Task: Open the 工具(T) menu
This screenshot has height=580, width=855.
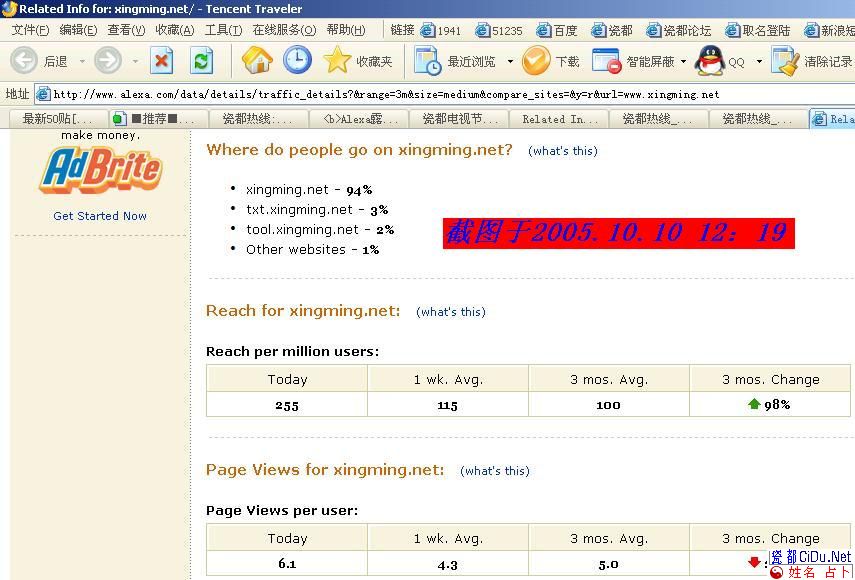Action: [x=223, y=30]
